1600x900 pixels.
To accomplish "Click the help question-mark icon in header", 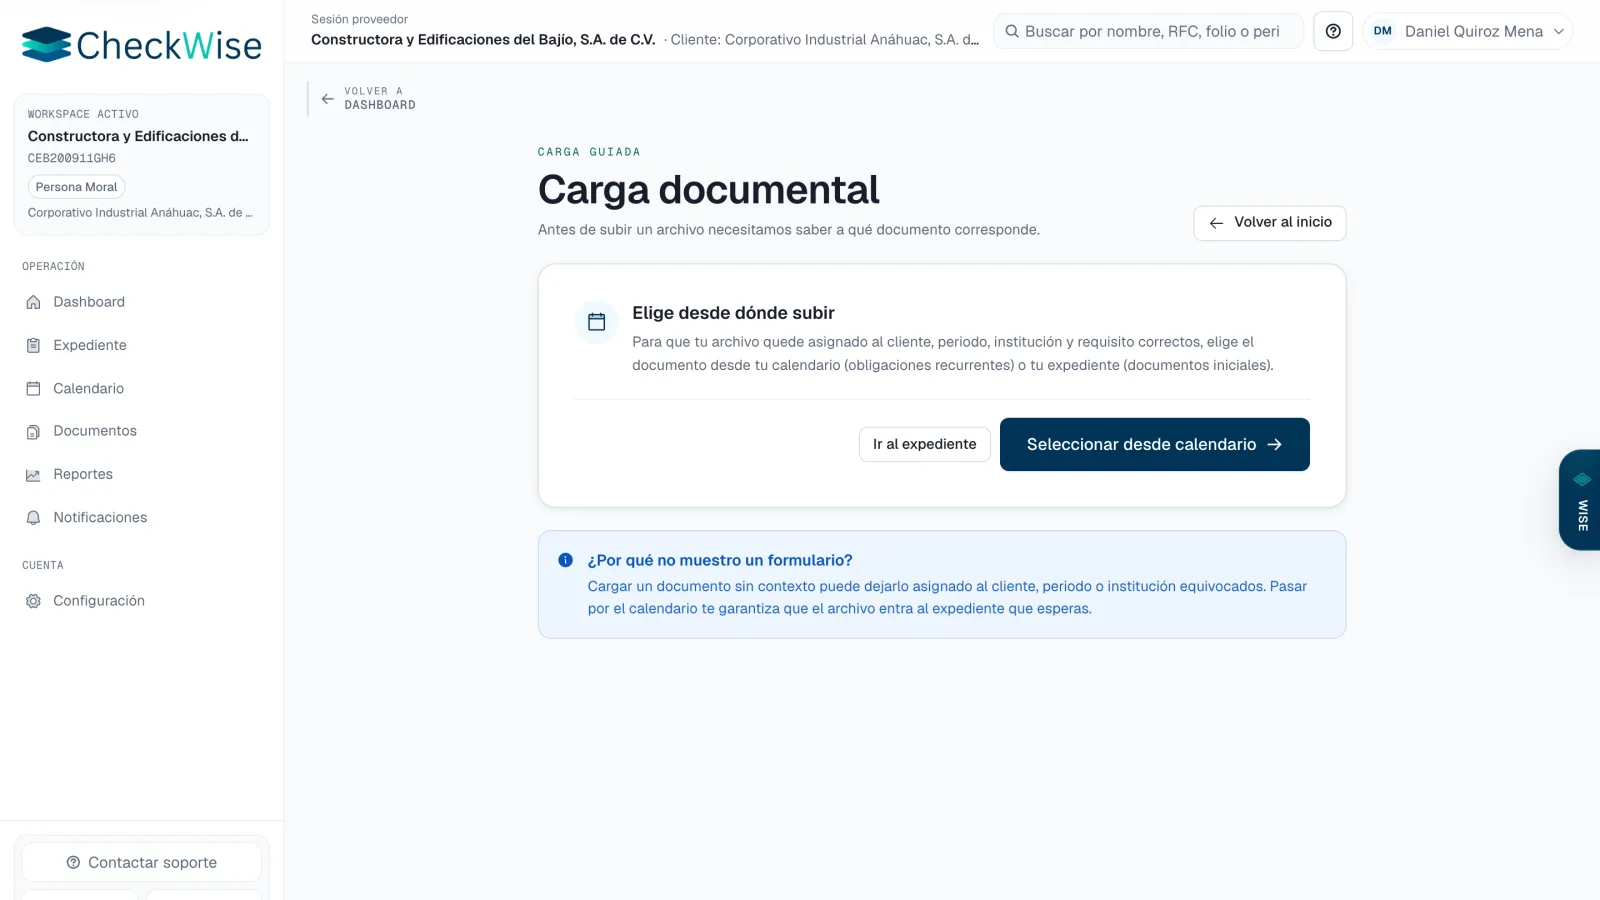I will [1333, 31].
